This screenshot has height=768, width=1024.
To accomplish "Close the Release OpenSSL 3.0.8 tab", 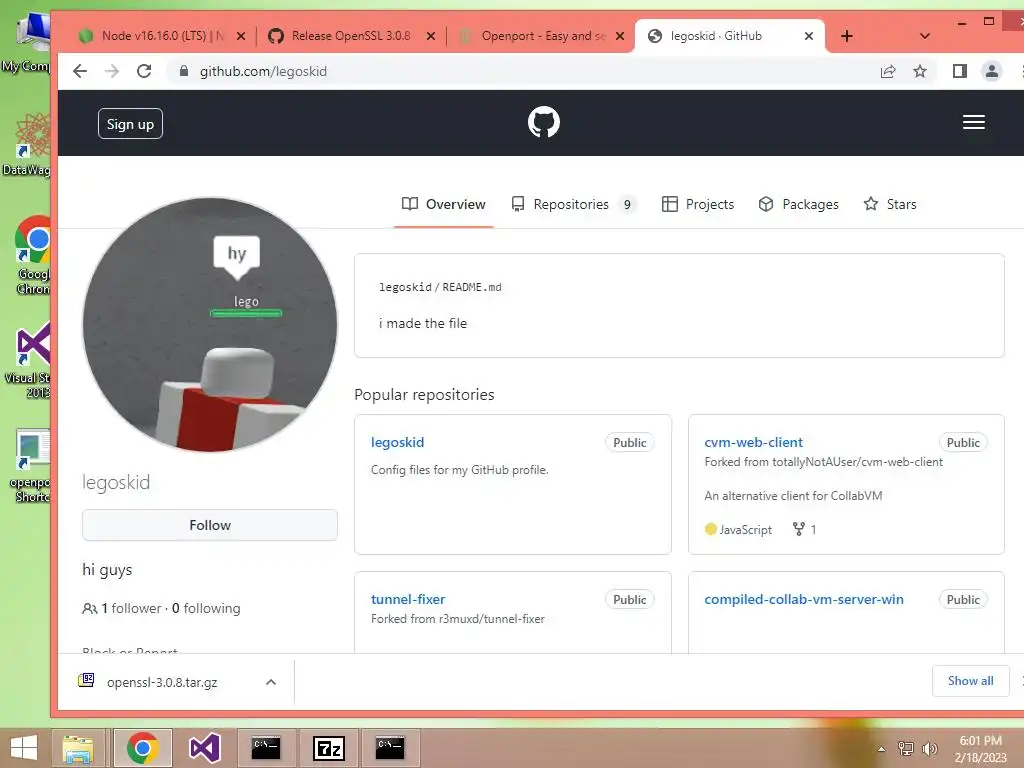I will [431, 36].
